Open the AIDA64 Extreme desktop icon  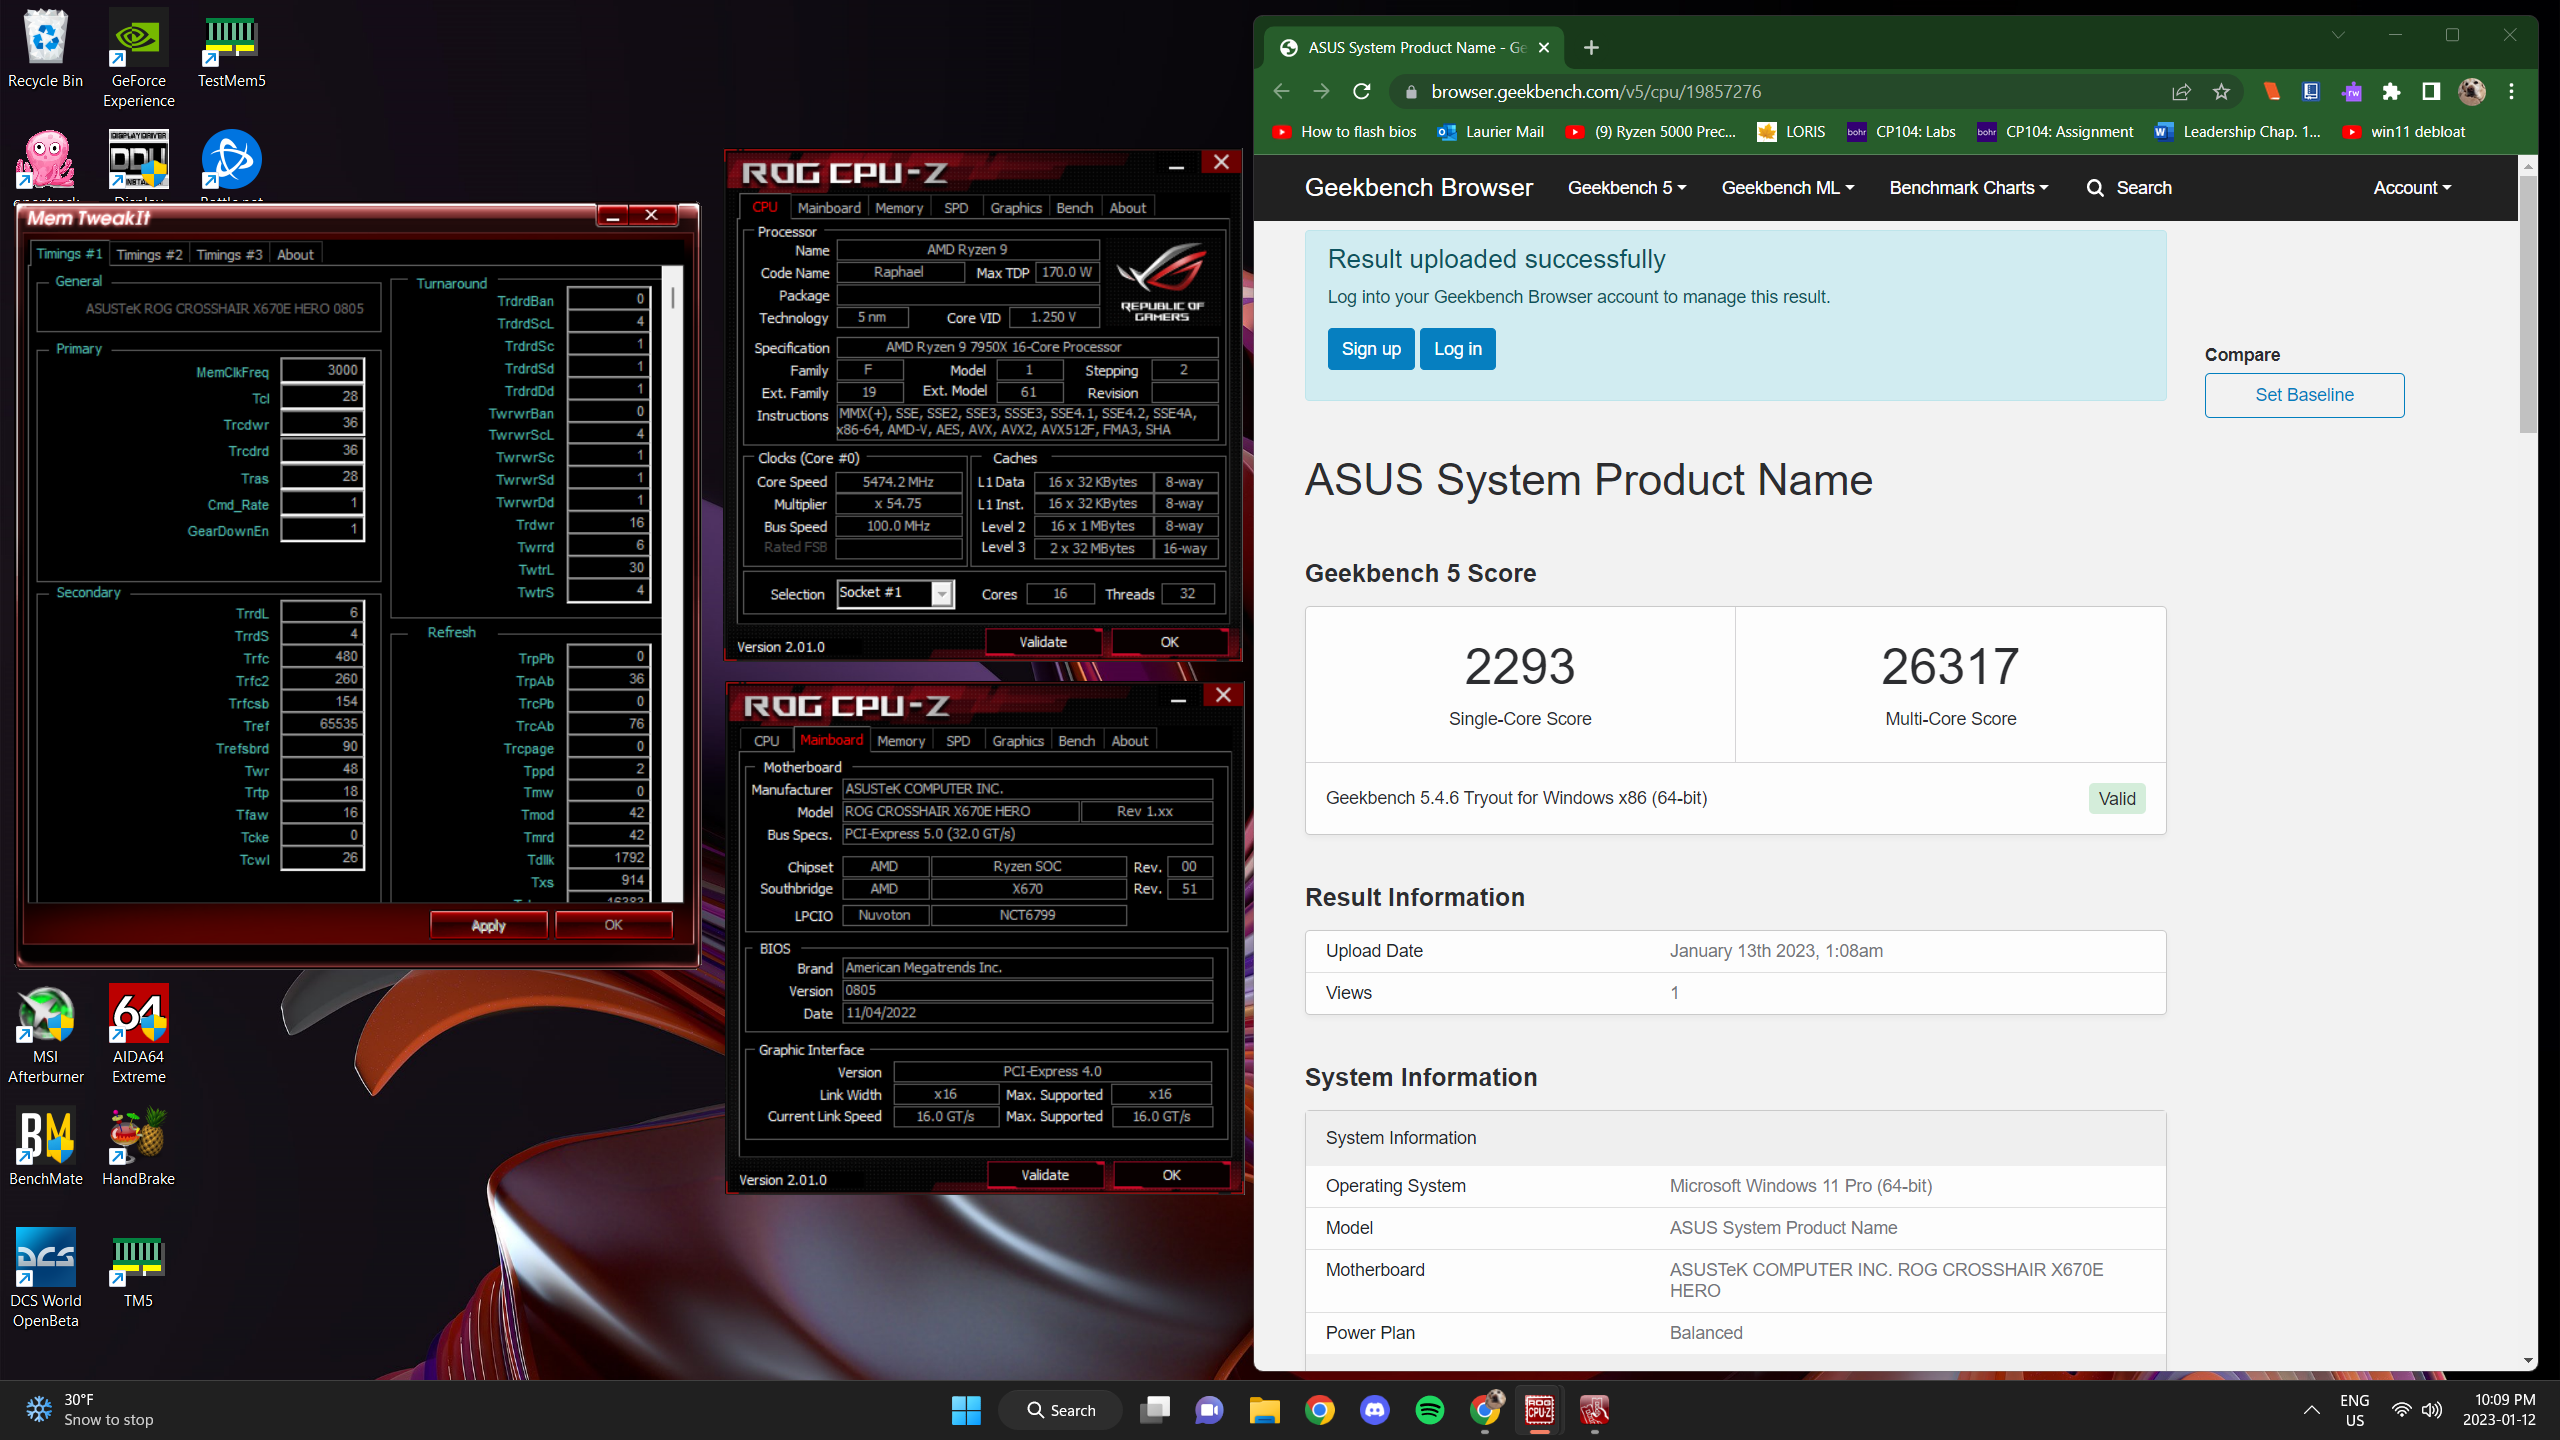(138, 1035)
